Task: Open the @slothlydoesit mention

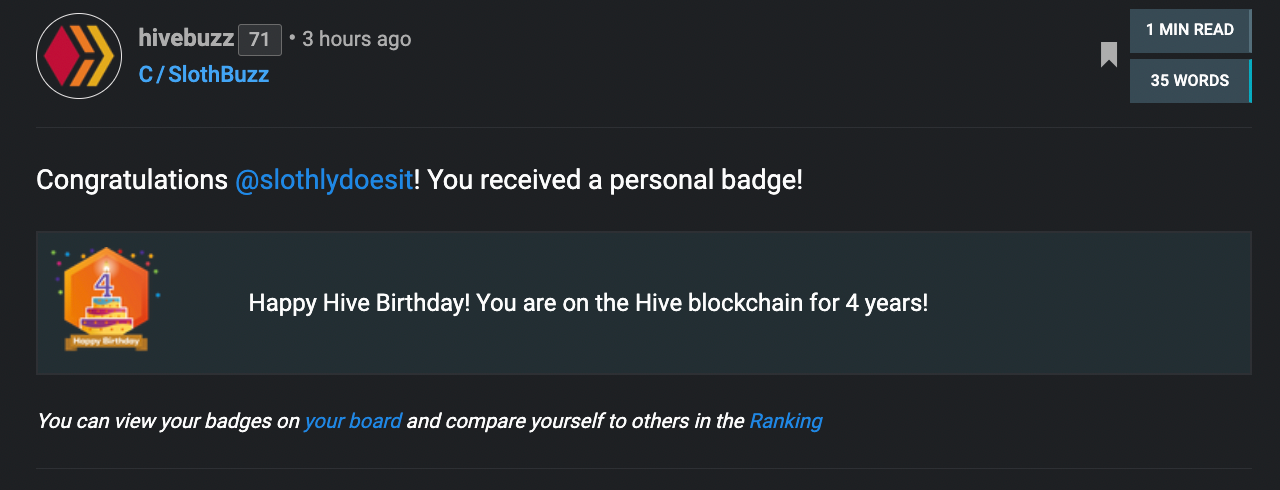Action: (324, 181)
